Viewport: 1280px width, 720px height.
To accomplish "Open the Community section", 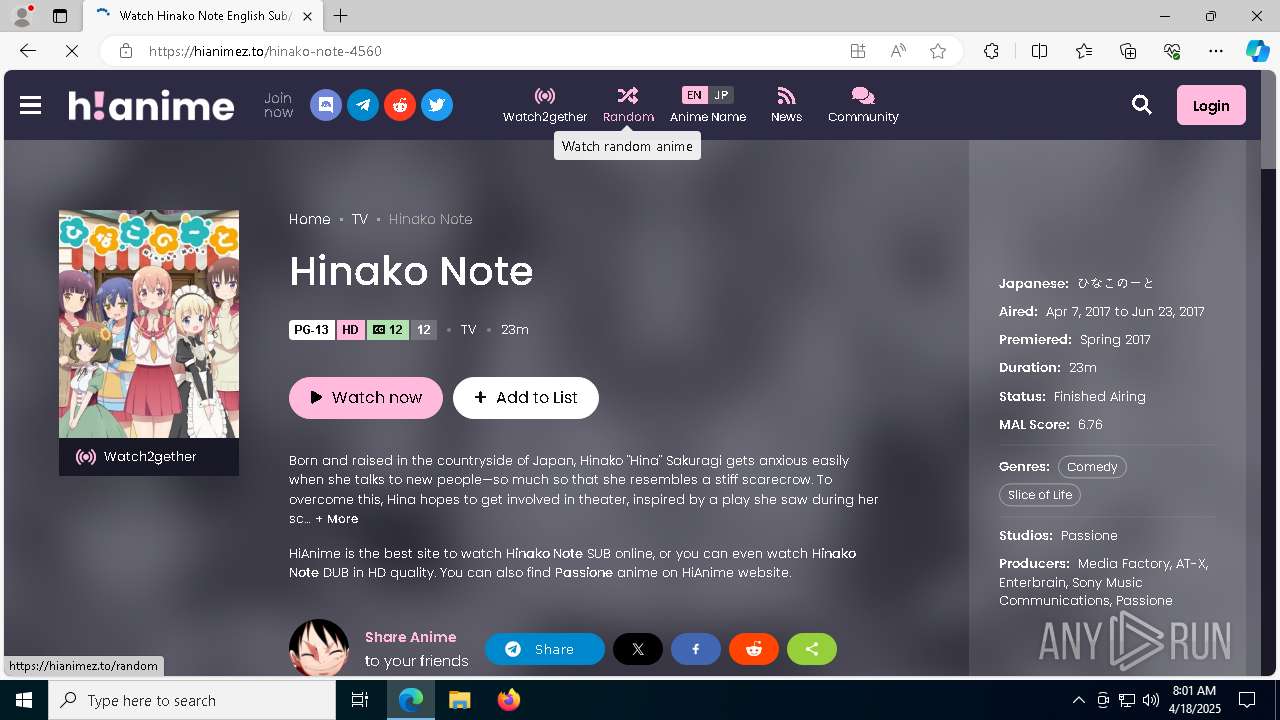I will point(863,105).
